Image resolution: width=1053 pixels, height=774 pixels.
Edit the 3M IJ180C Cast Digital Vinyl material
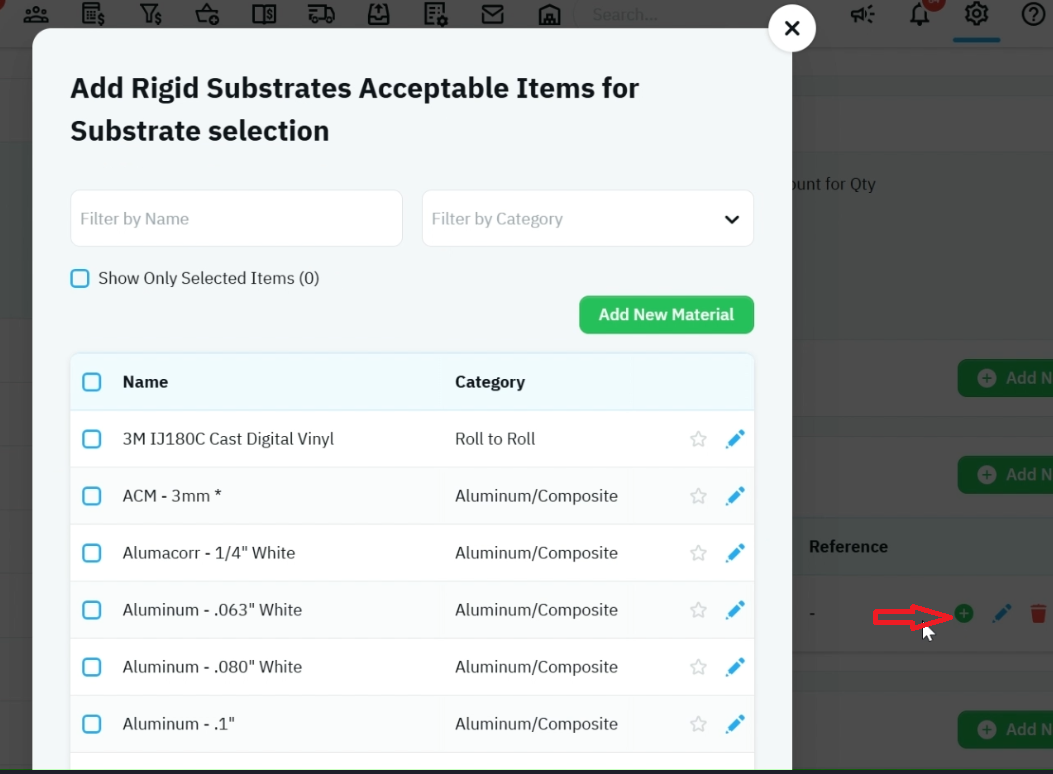[x=735, y=439]
